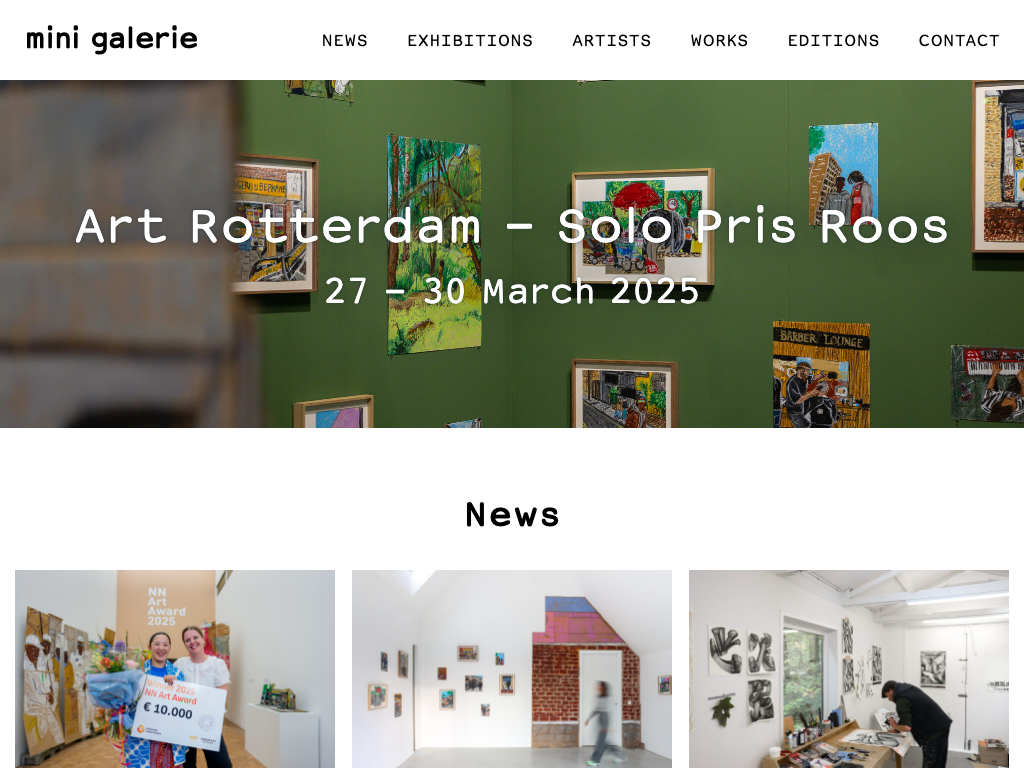
Task: Click the red umbrella framed painting
Action: tap(643, 226)
